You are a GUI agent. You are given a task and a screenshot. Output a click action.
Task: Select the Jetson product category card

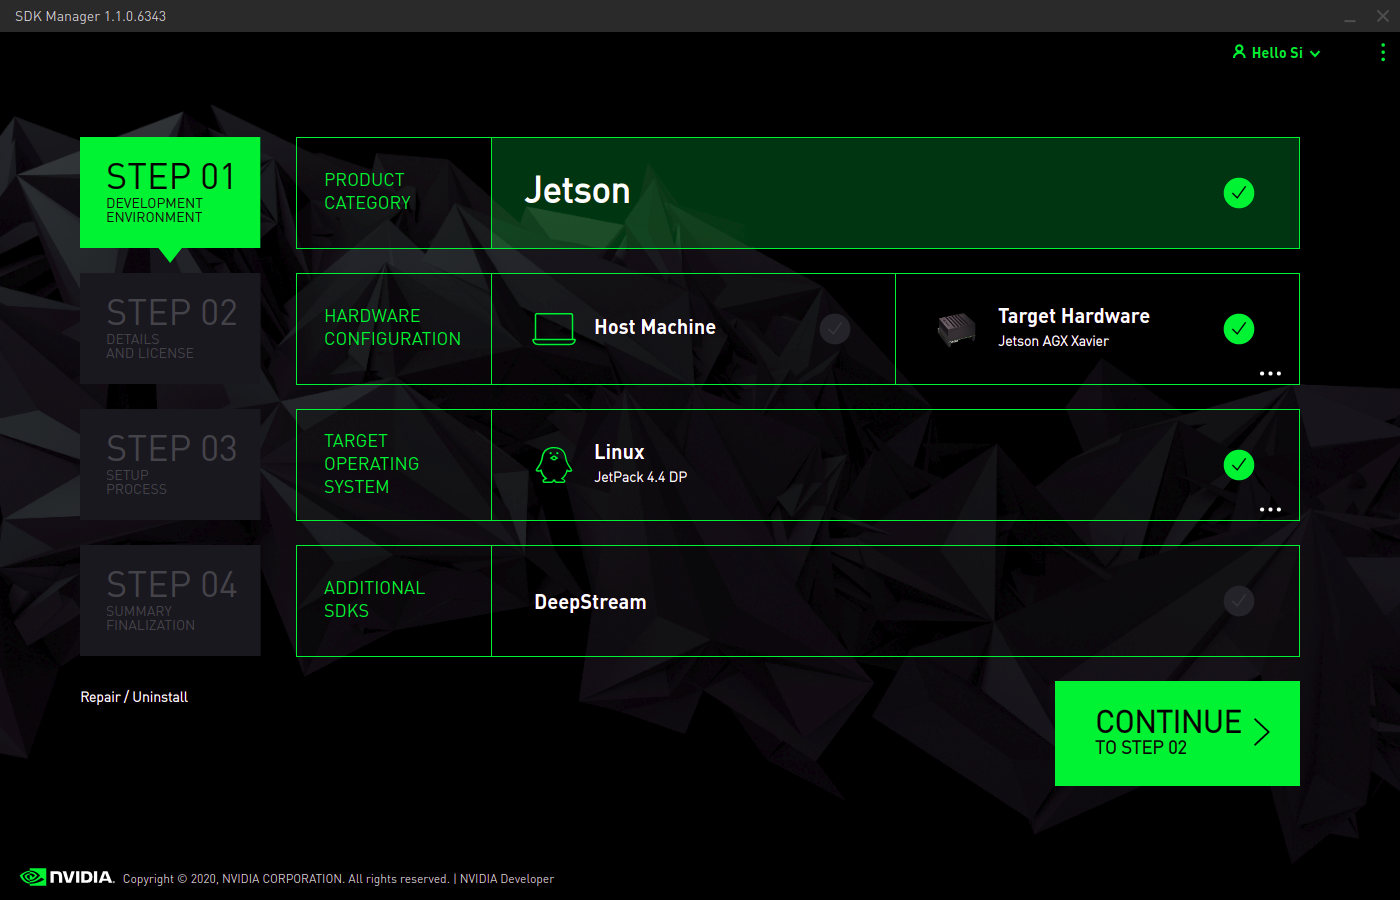(895, 193)
